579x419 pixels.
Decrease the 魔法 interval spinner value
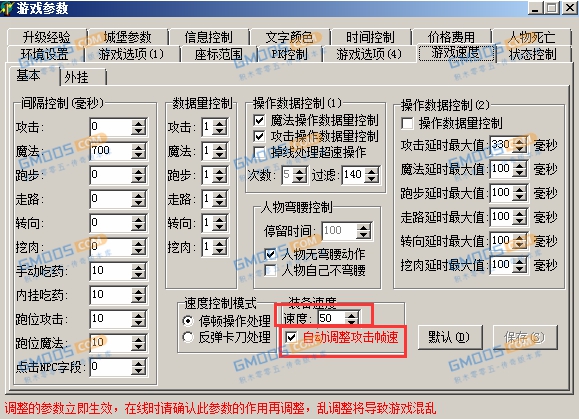point(138,155)
